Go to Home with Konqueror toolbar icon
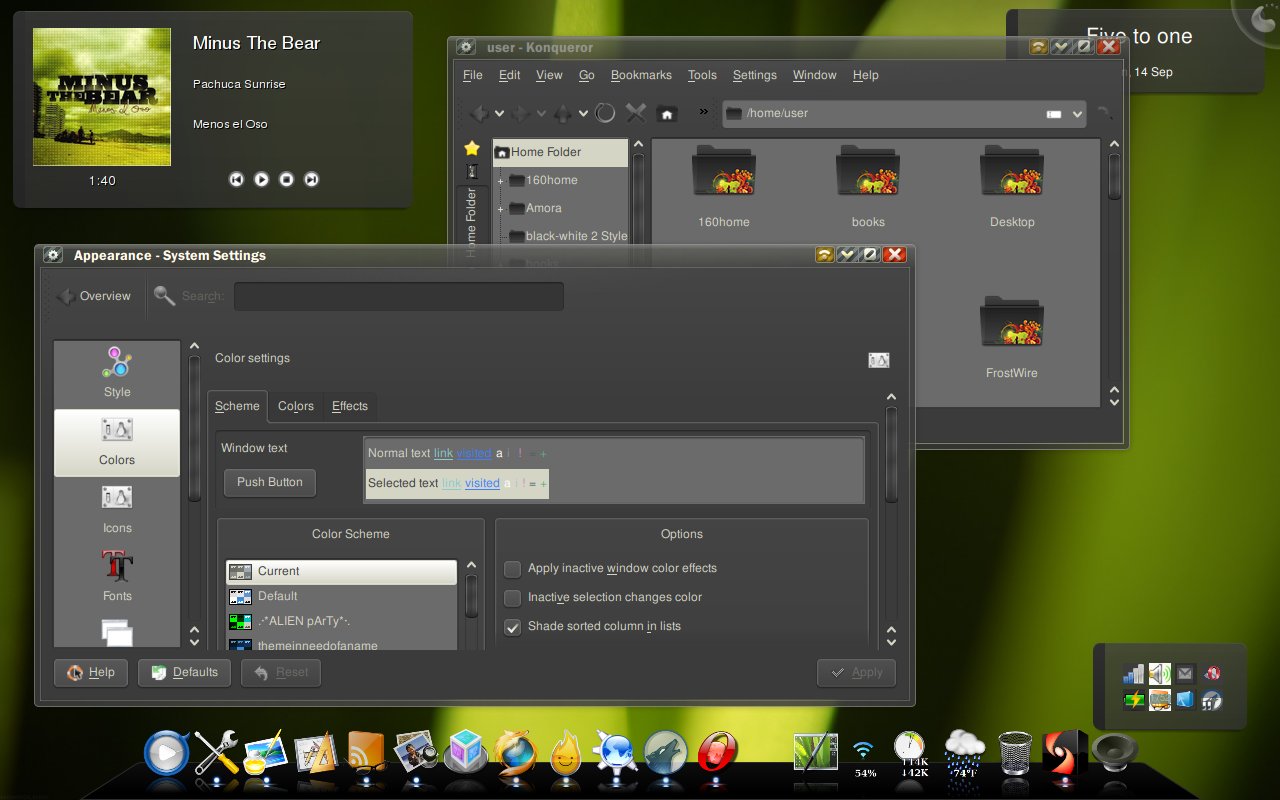Screen dimensions: 1280x800 (x=667, y=114)
